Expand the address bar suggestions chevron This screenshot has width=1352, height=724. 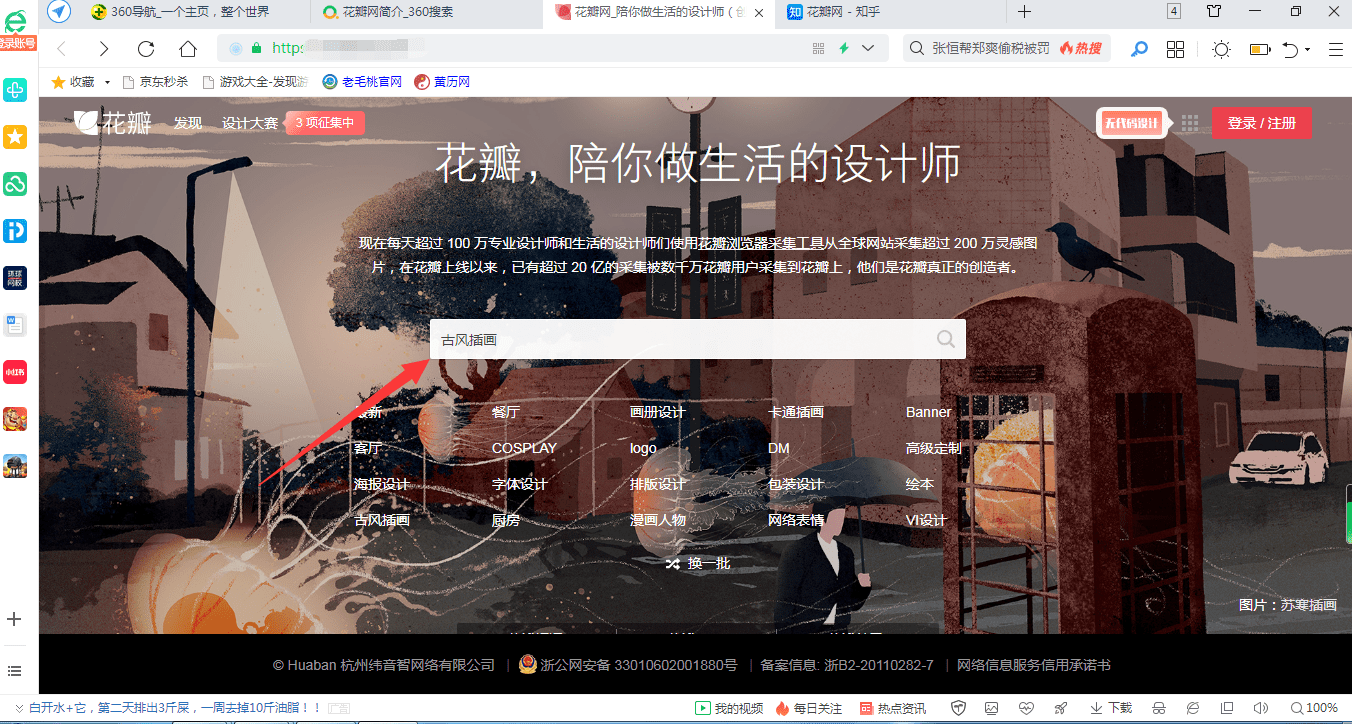point(867,47)
